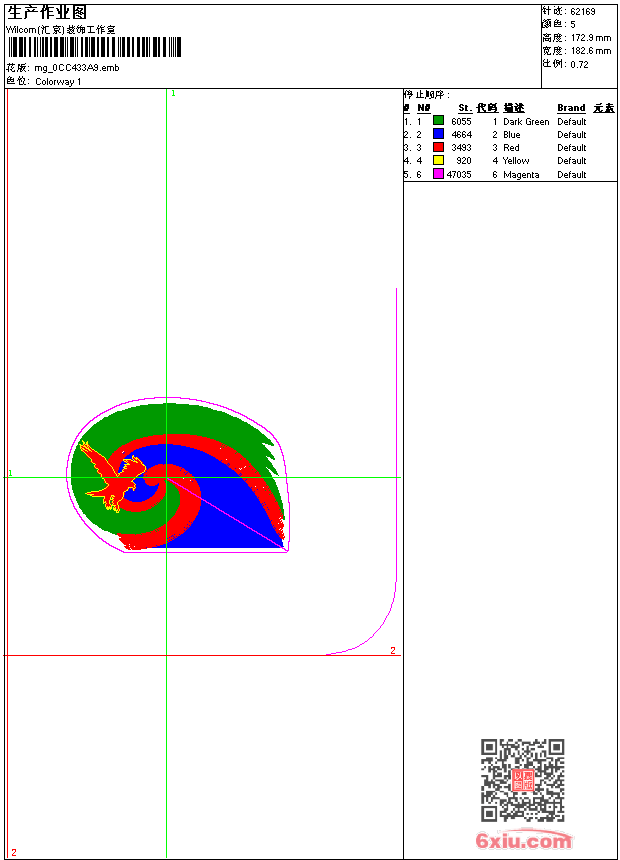620x860 pixels.
Task: Click the stitch total '62169'
Action: click(583, 12)
